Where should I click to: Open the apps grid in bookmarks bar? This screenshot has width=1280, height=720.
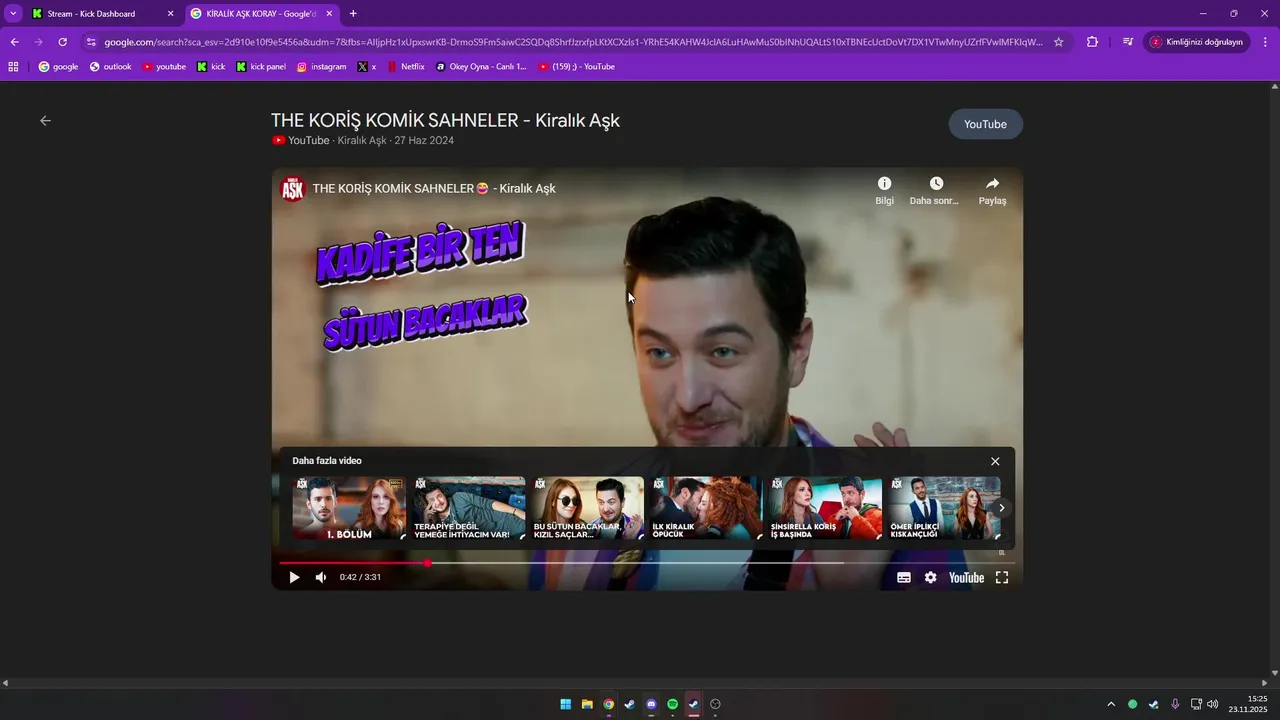pyautogui.click(x=13, y=67)
